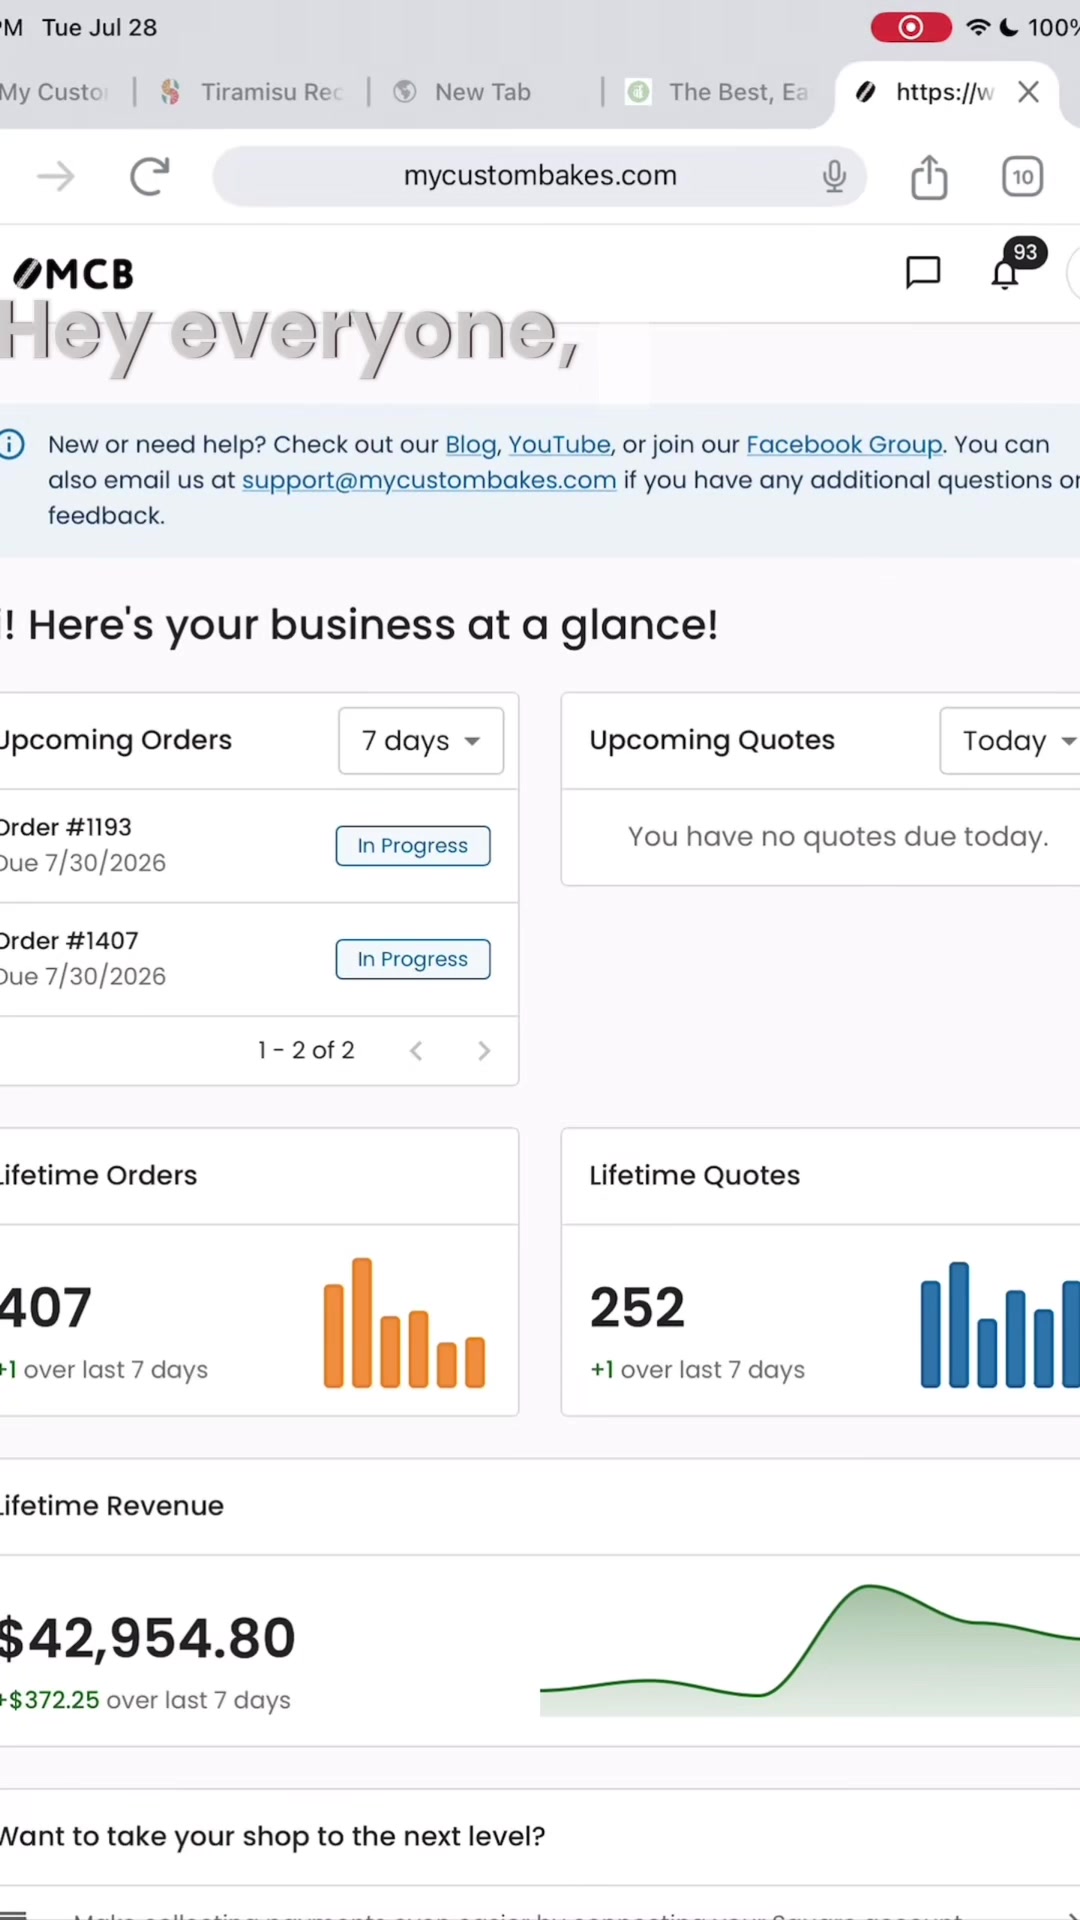Switch to The Best, Ea tab
This screenshot has height=1920, width=1080.
[x=718, y=92]
